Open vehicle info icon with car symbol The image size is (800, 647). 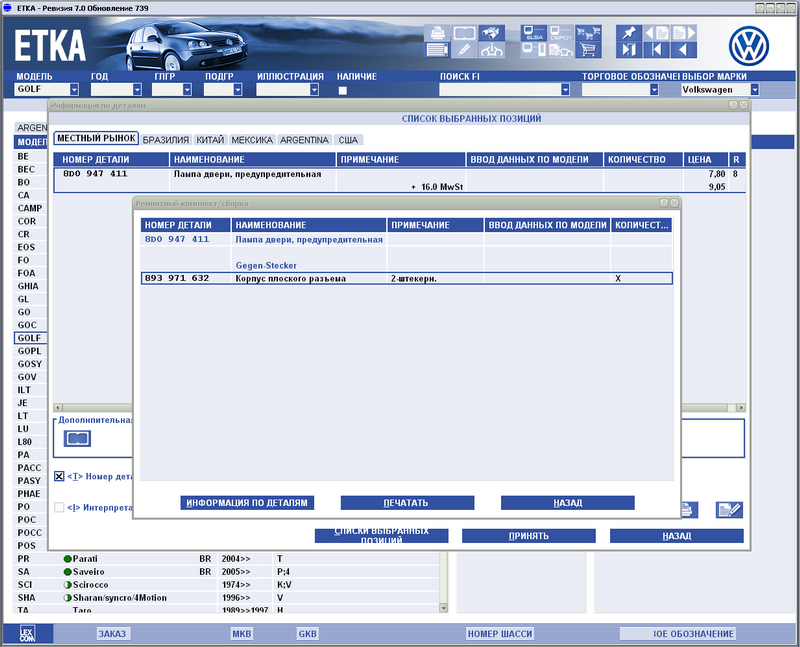point(491,50)
